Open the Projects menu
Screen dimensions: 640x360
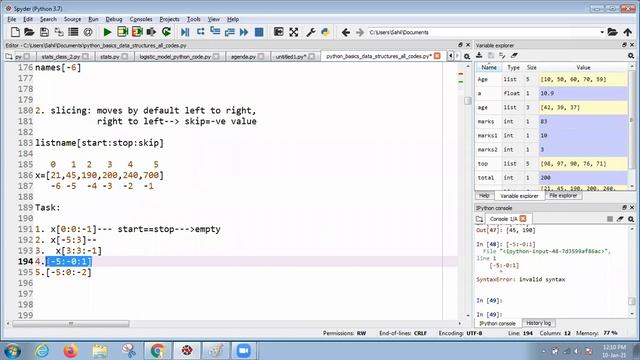pos(169,19)
